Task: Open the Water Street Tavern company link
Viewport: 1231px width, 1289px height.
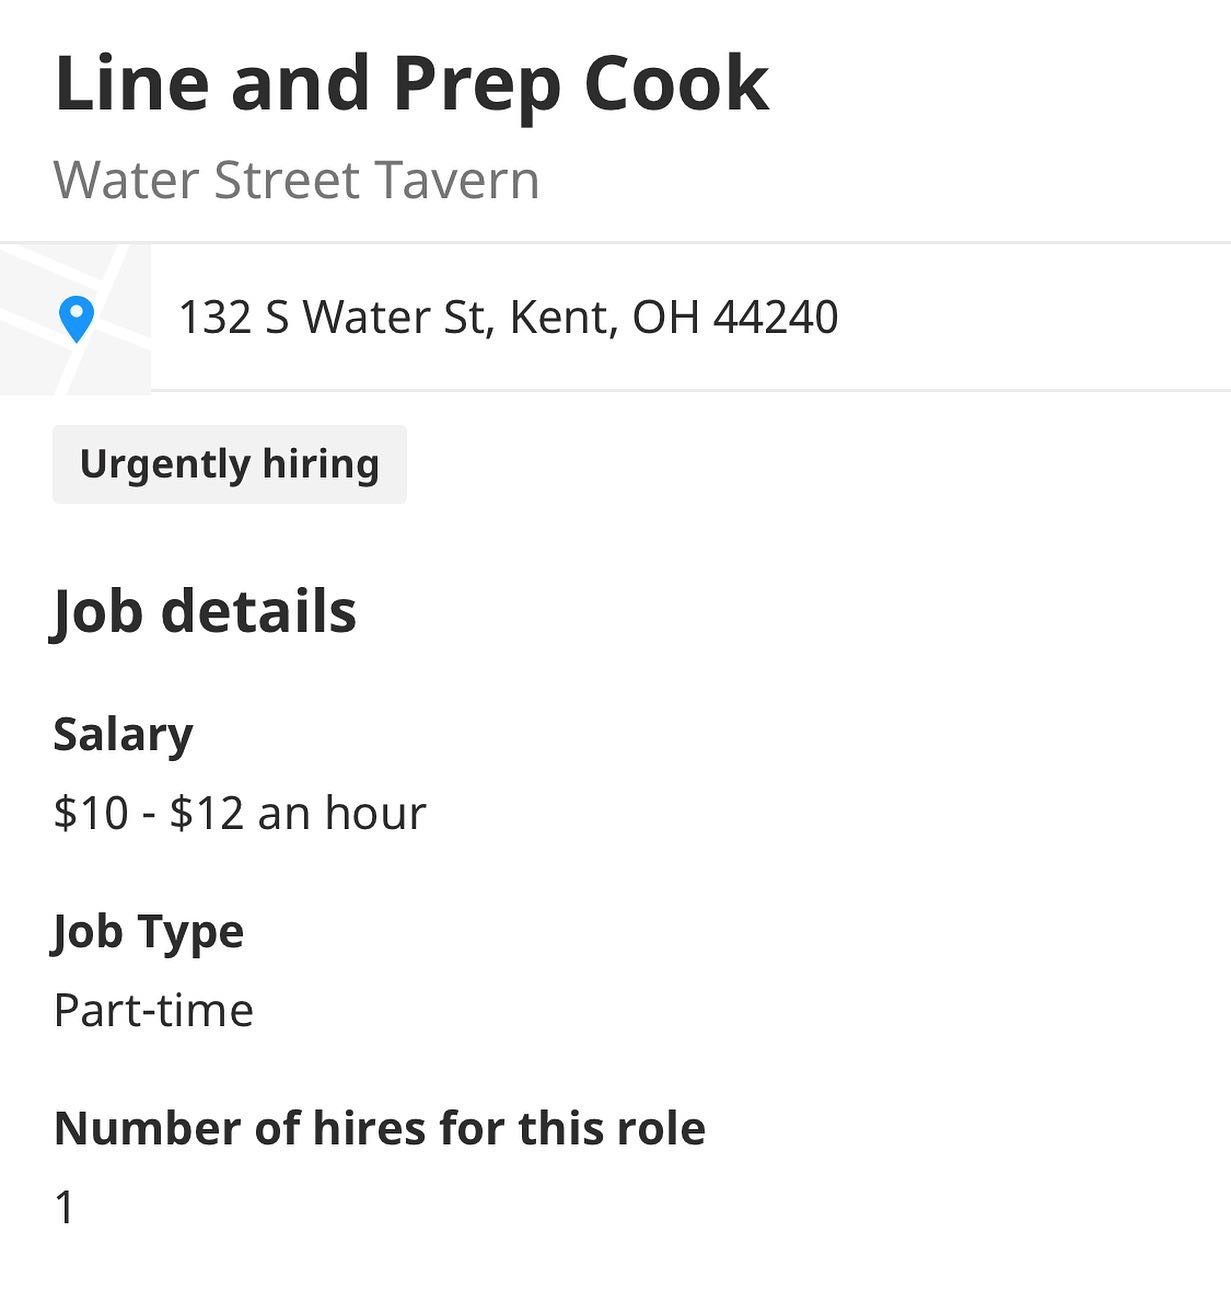Action: point(297,180)
